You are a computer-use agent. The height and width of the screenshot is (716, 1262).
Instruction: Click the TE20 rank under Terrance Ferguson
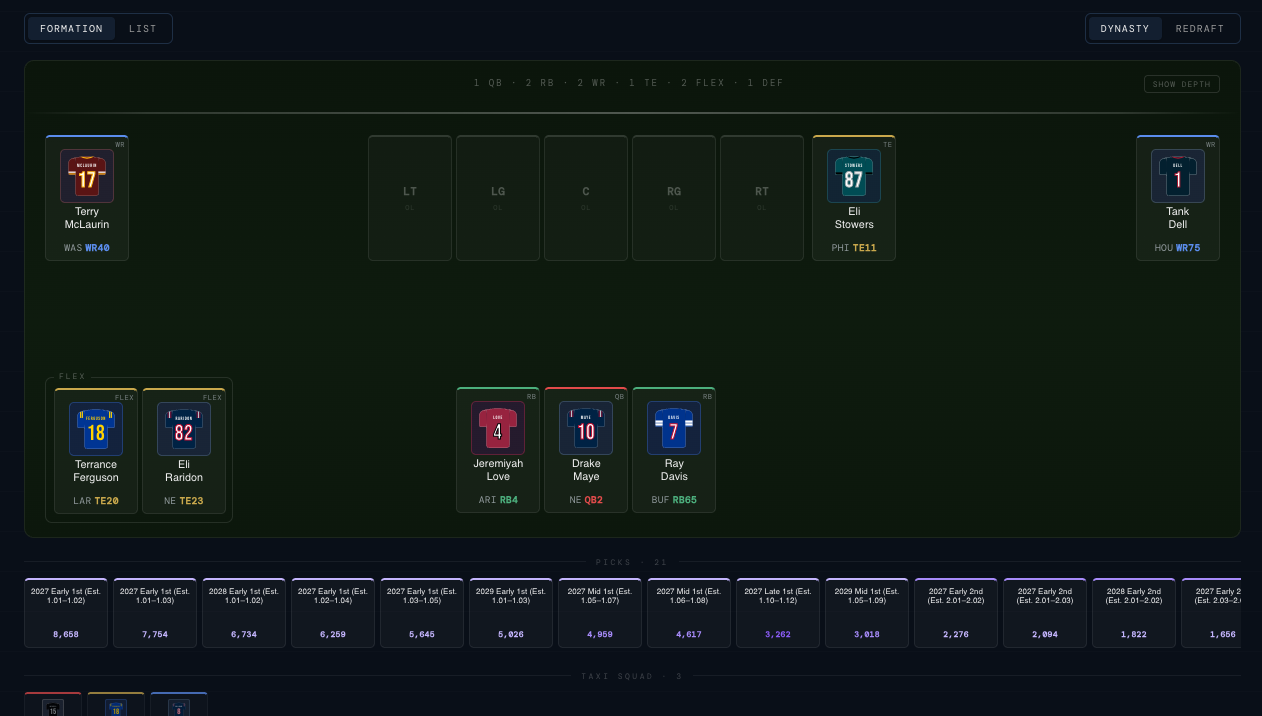(107, 501)
